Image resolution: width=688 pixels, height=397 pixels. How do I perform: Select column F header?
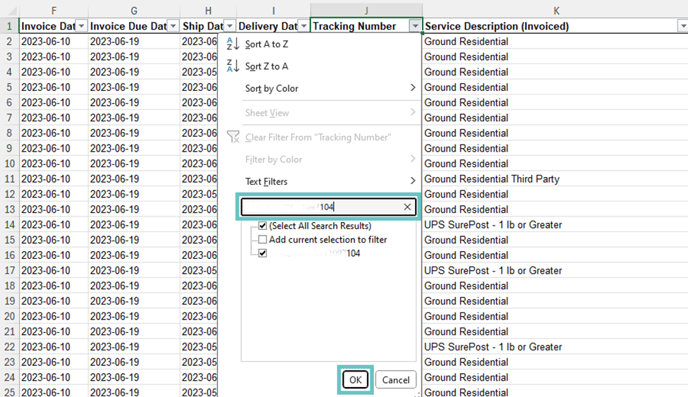coord(54,11)
